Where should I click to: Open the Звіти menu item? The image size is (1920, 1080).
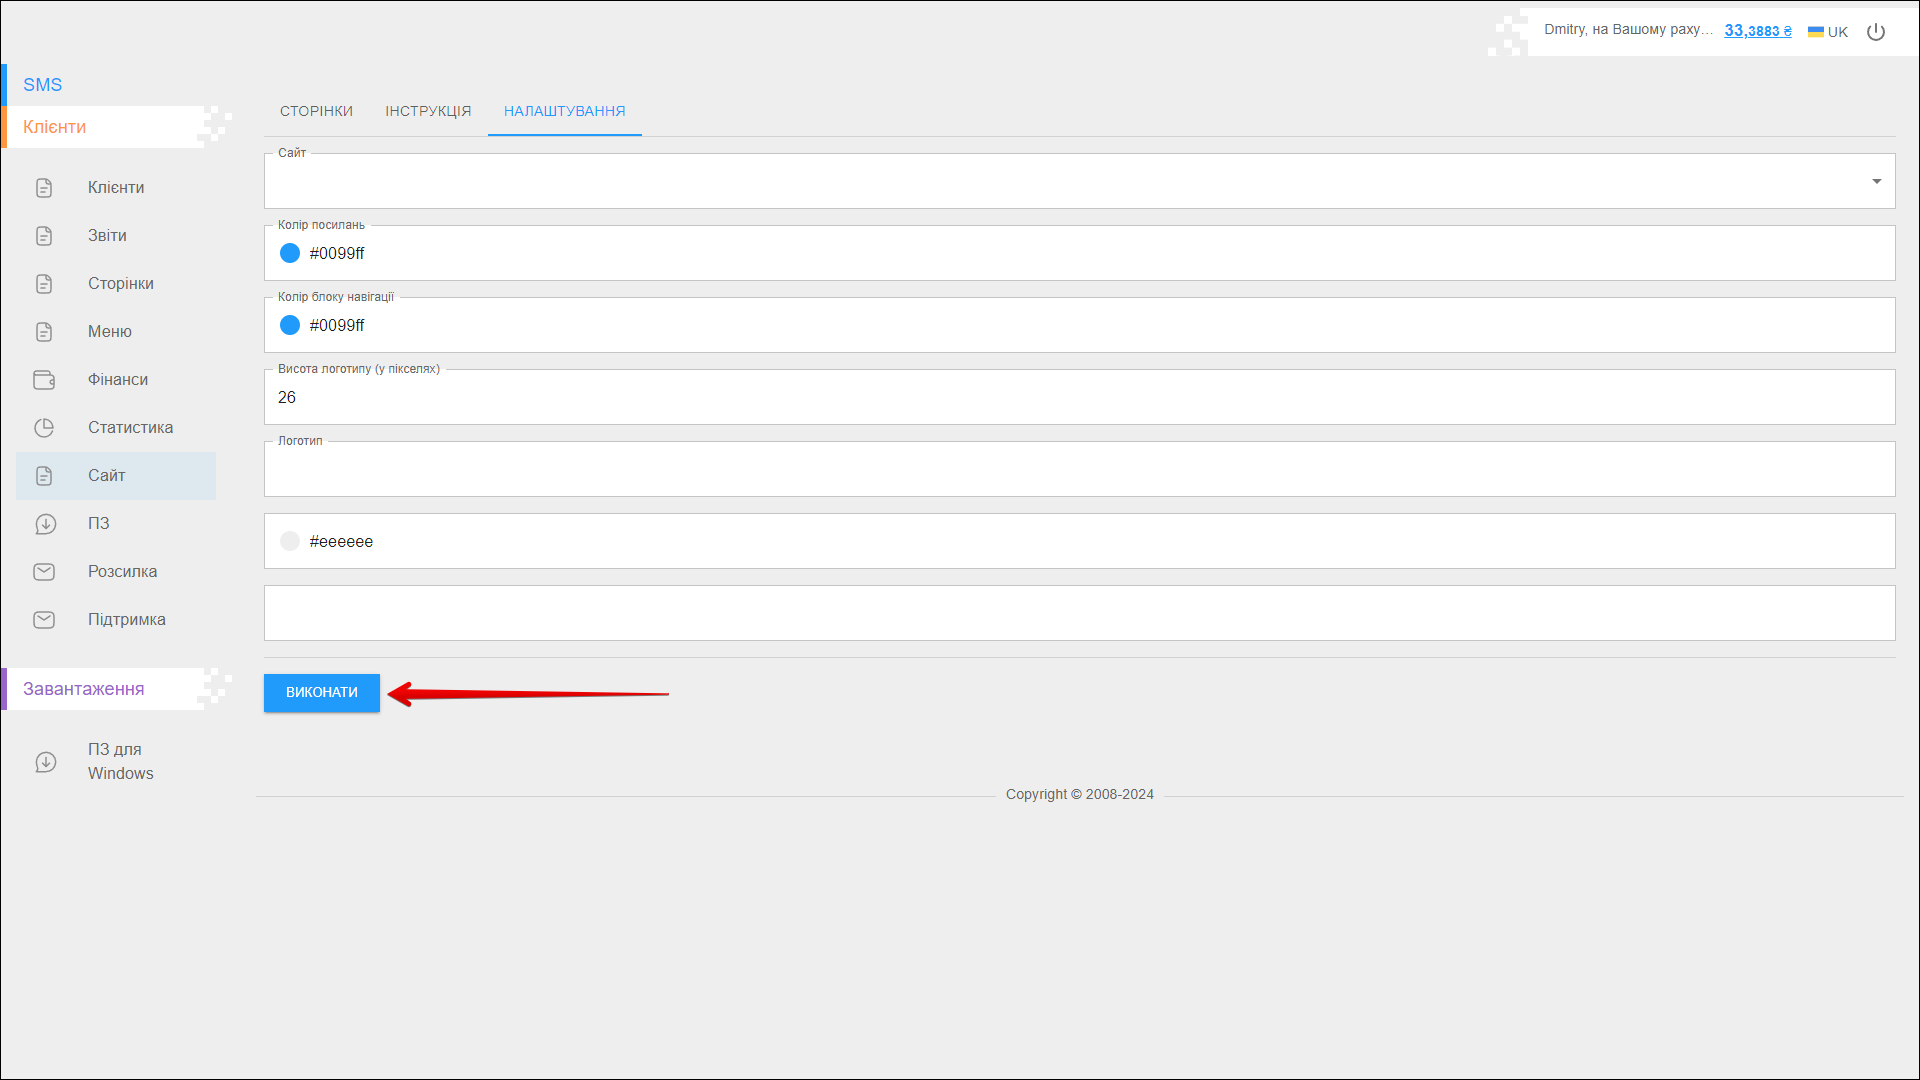[107, 236]
